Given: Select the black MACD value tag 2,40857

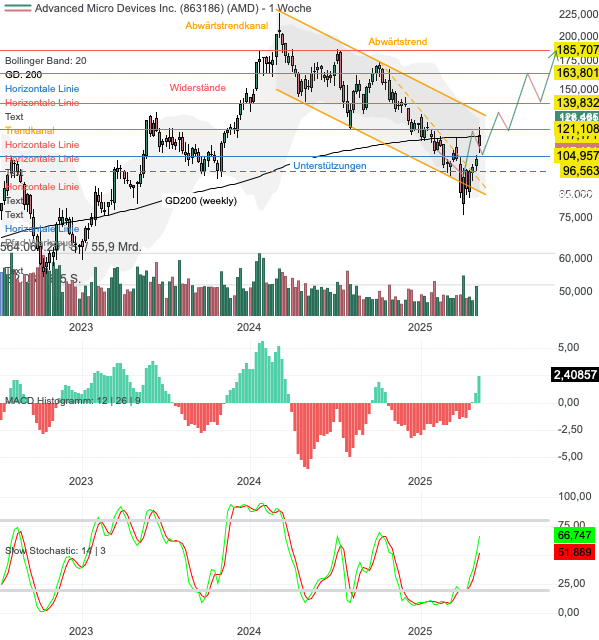Looking at the screenshot, I should [x=575, y=374].
